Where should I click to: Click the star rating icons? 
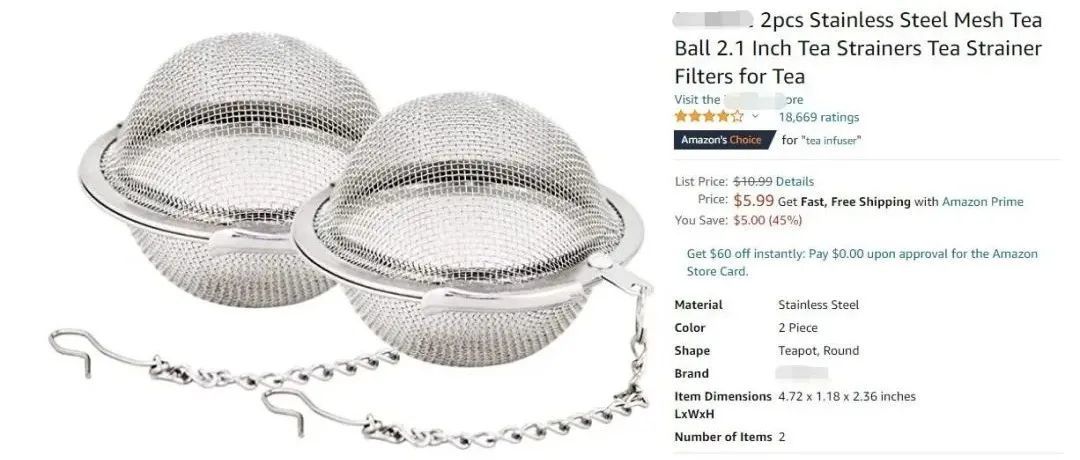(709, 117)
